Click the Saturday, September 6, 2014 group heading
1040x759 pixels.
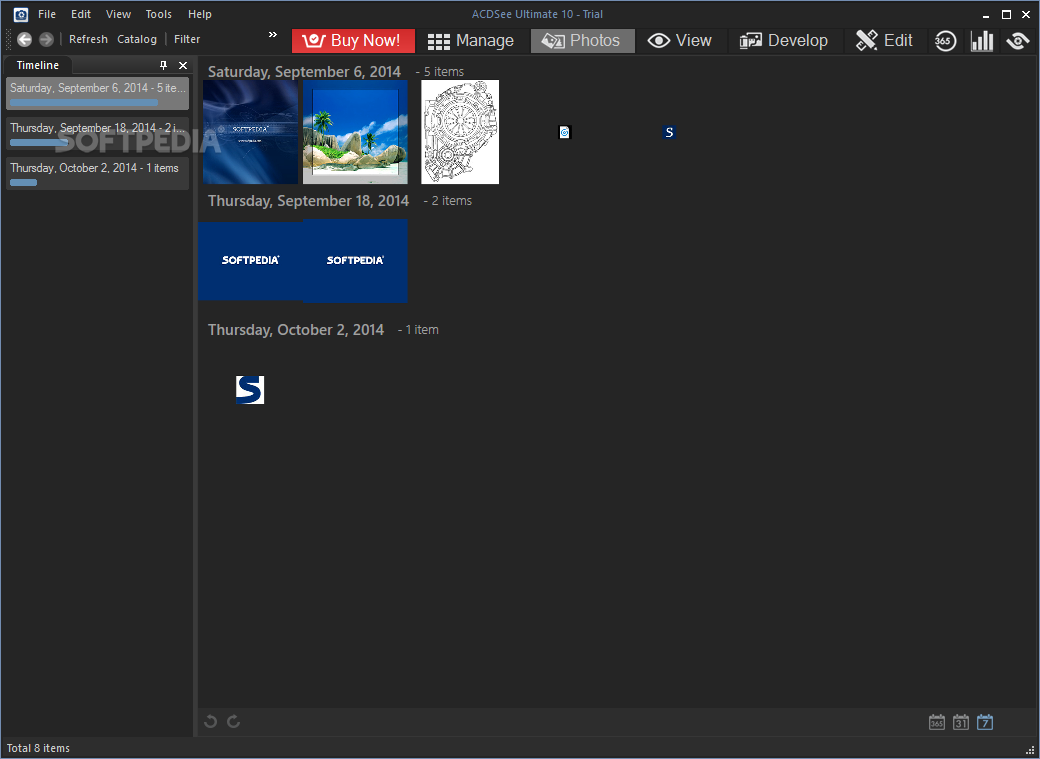tap(304, 72)
